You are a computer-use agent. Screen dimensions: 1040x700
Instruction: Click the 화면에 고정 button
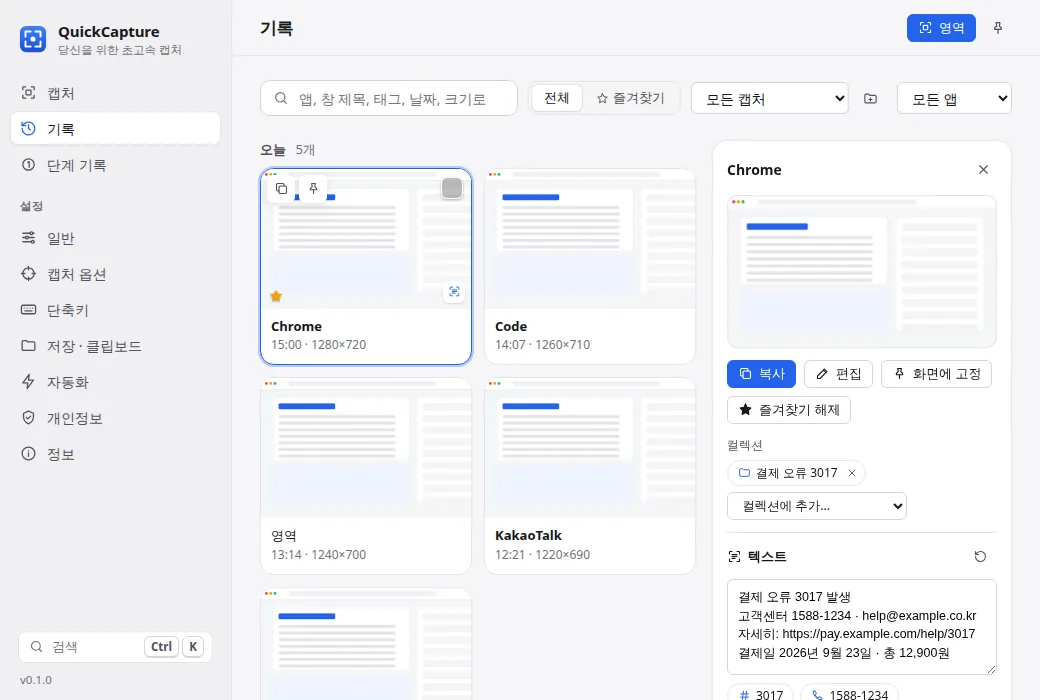pos(936,374)
